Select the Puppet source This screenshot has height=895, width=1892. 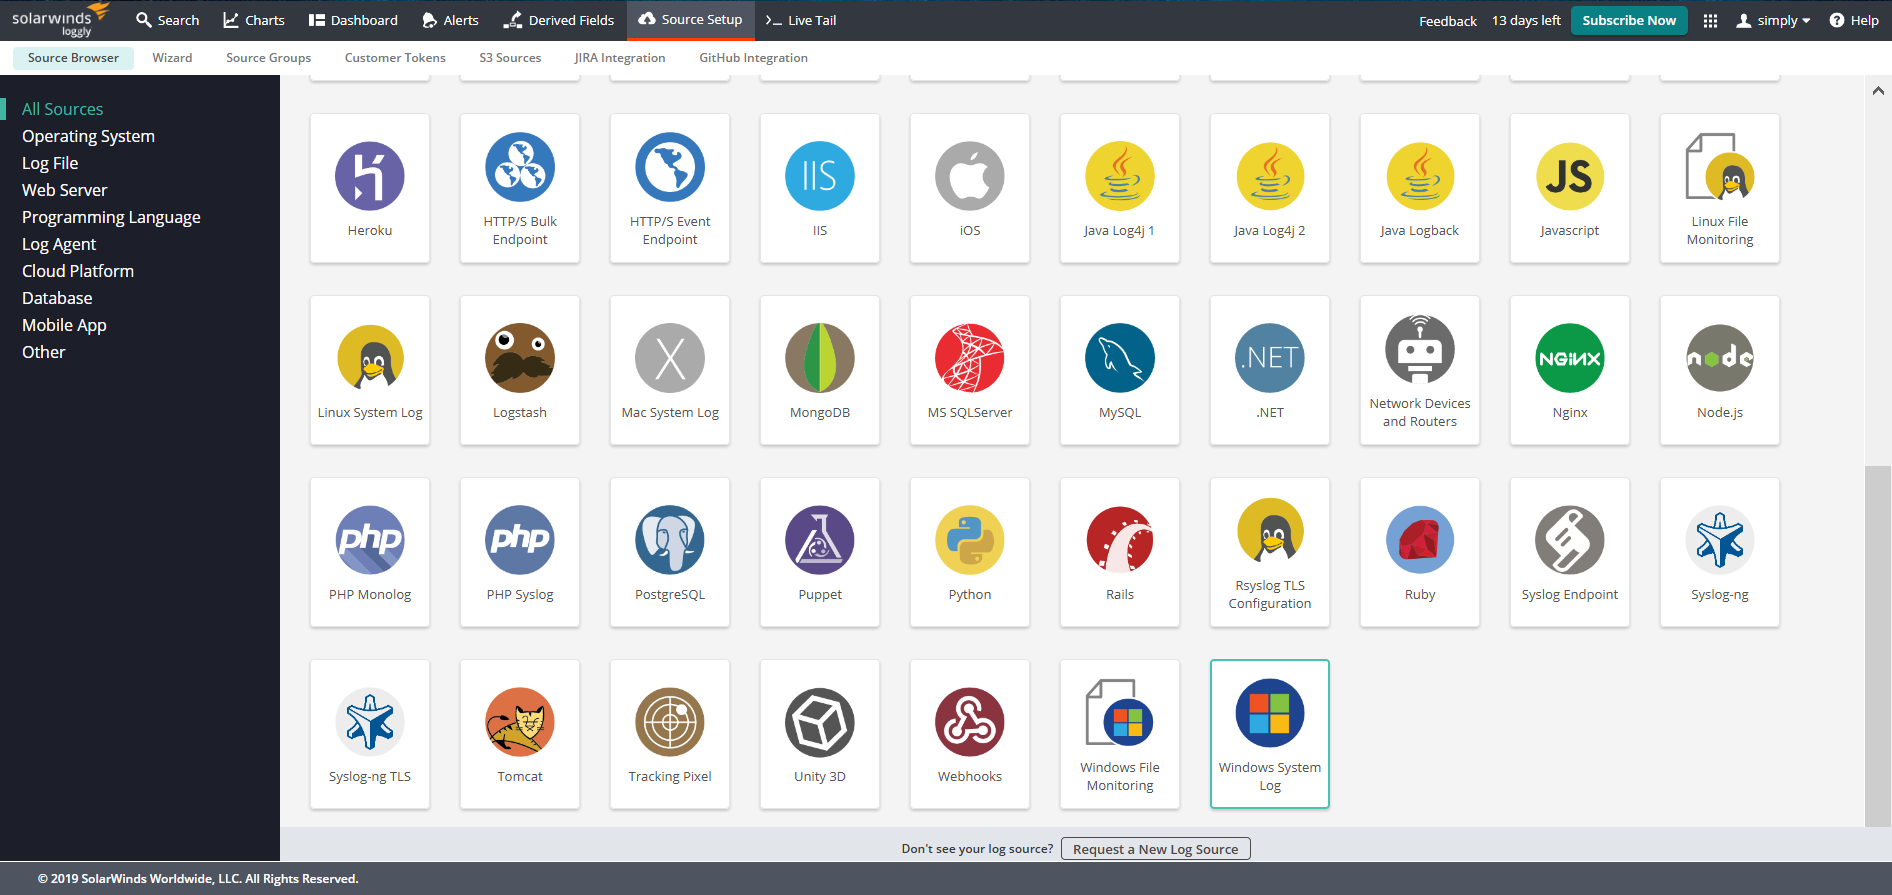(x=820, y=552)
